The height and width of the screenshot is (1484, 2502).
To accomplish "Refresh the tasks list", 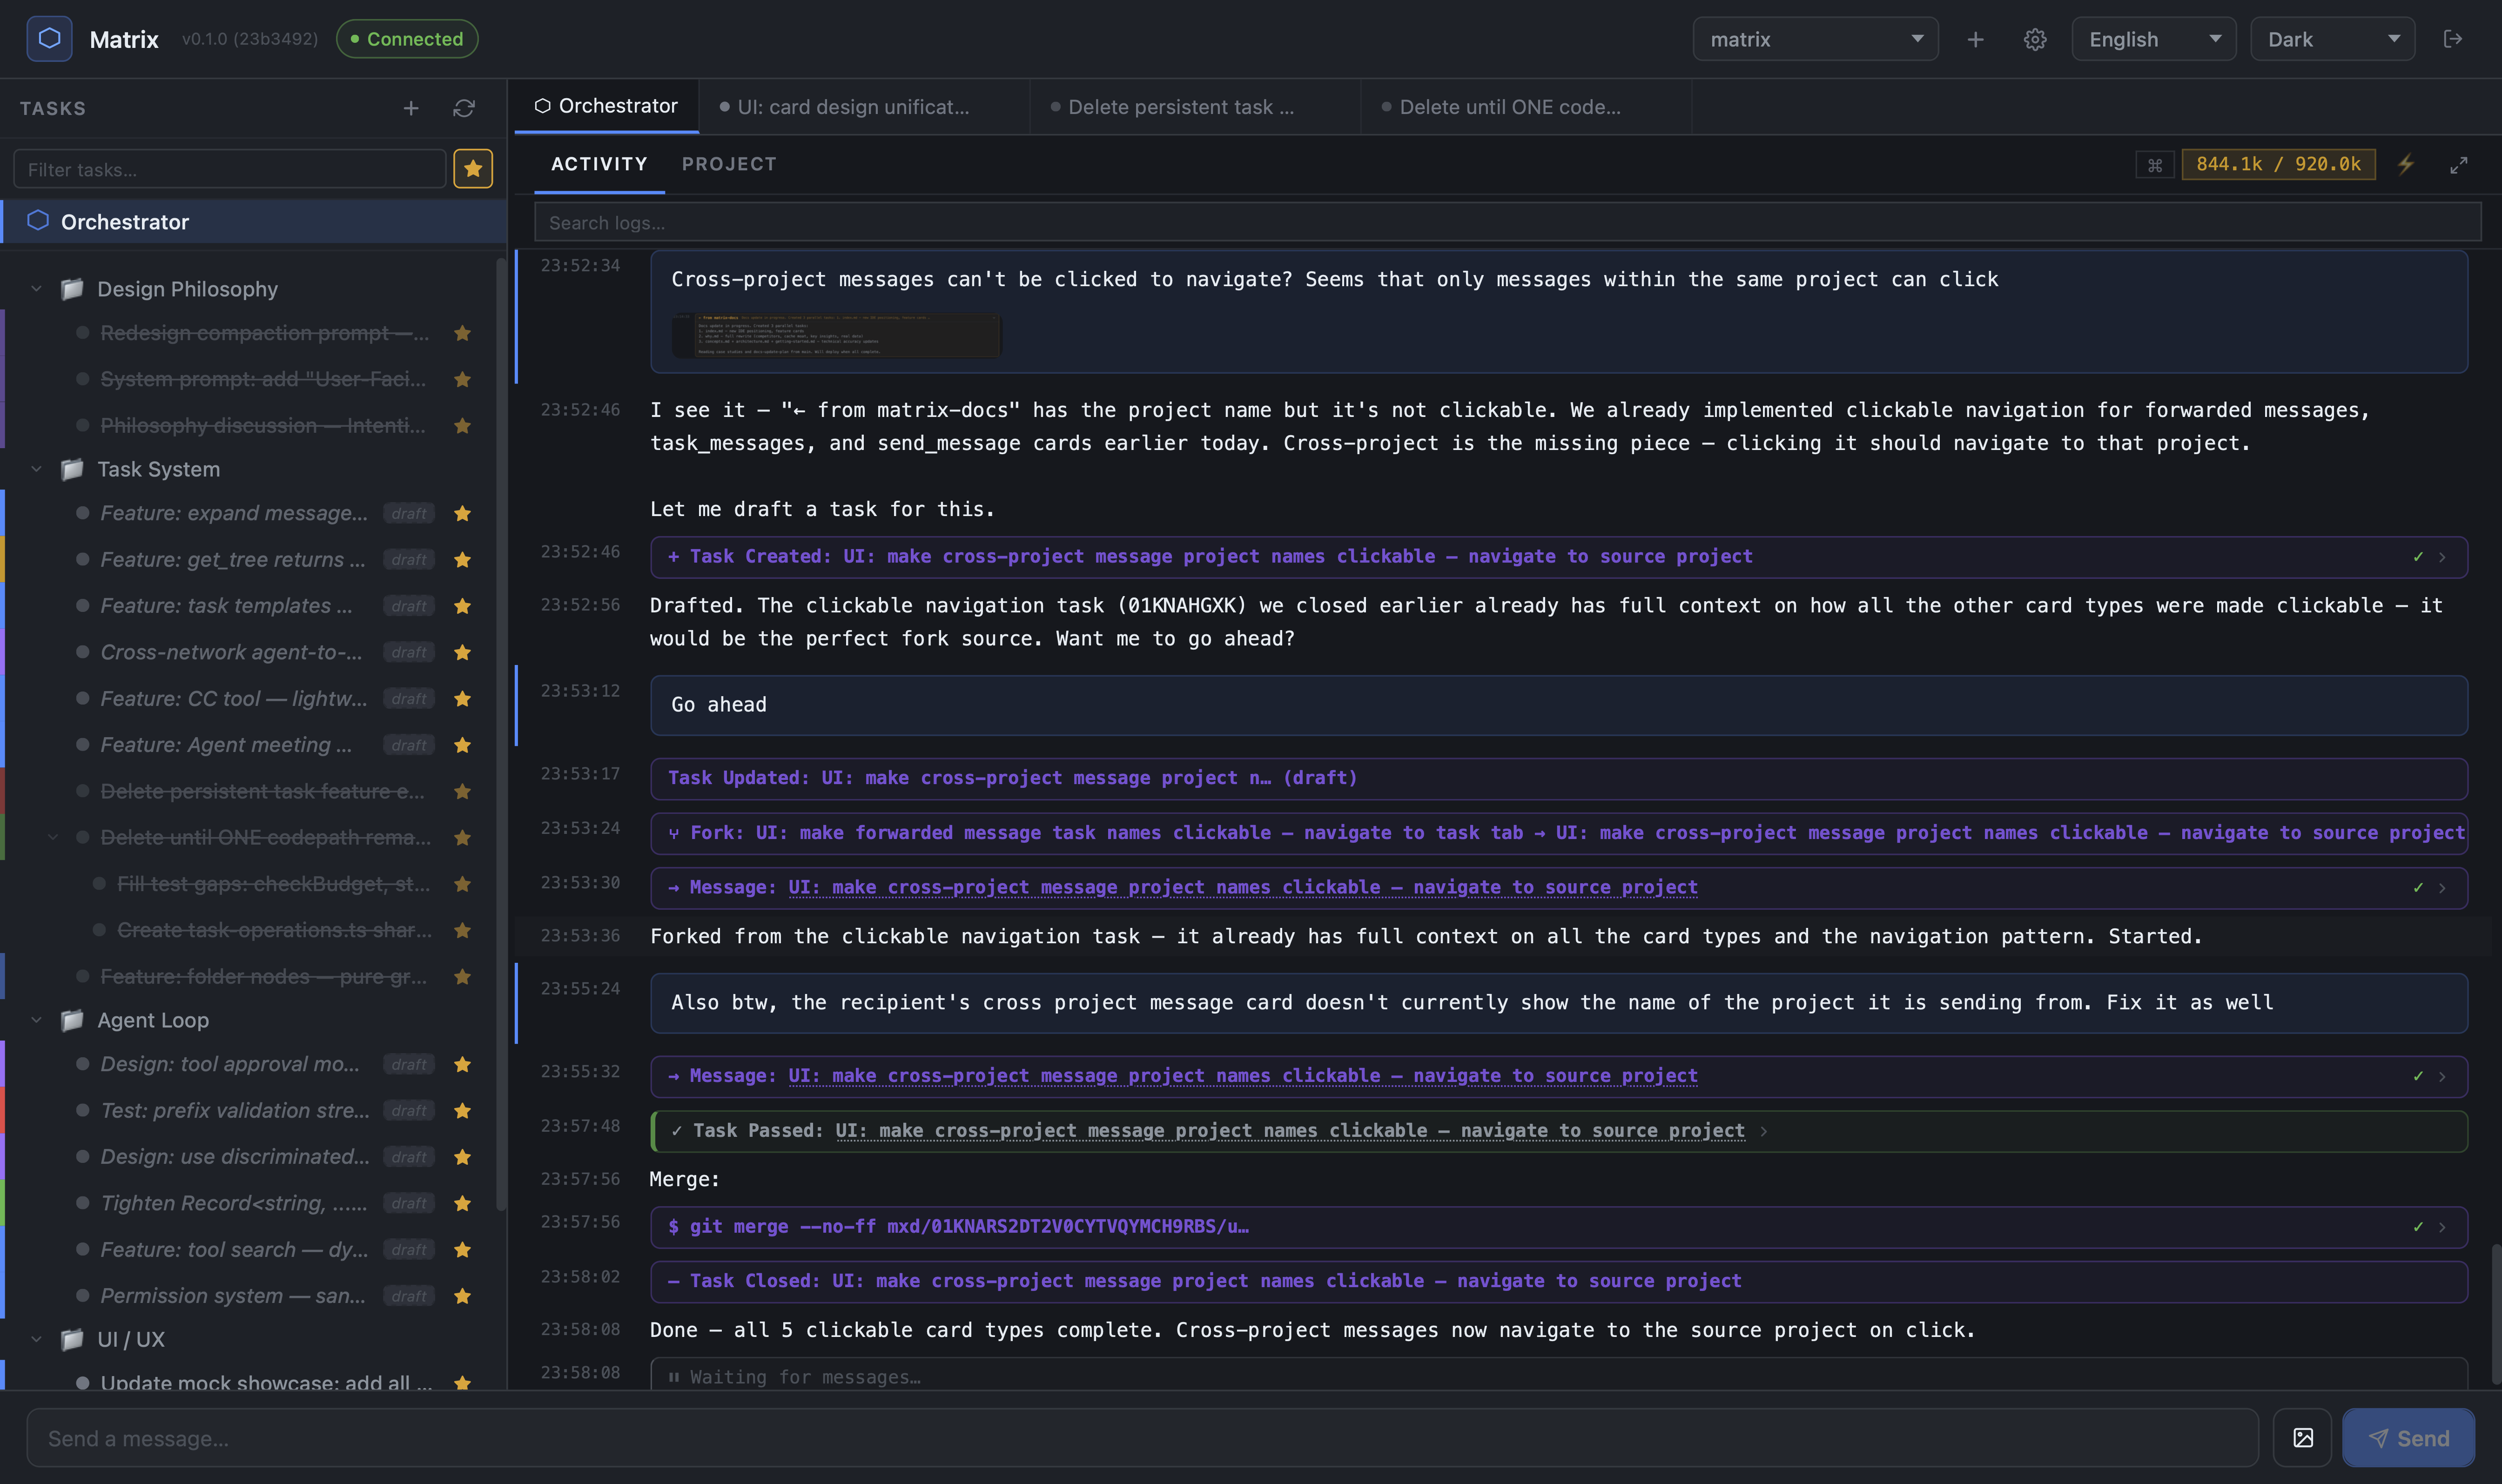I will pos(464,108).
